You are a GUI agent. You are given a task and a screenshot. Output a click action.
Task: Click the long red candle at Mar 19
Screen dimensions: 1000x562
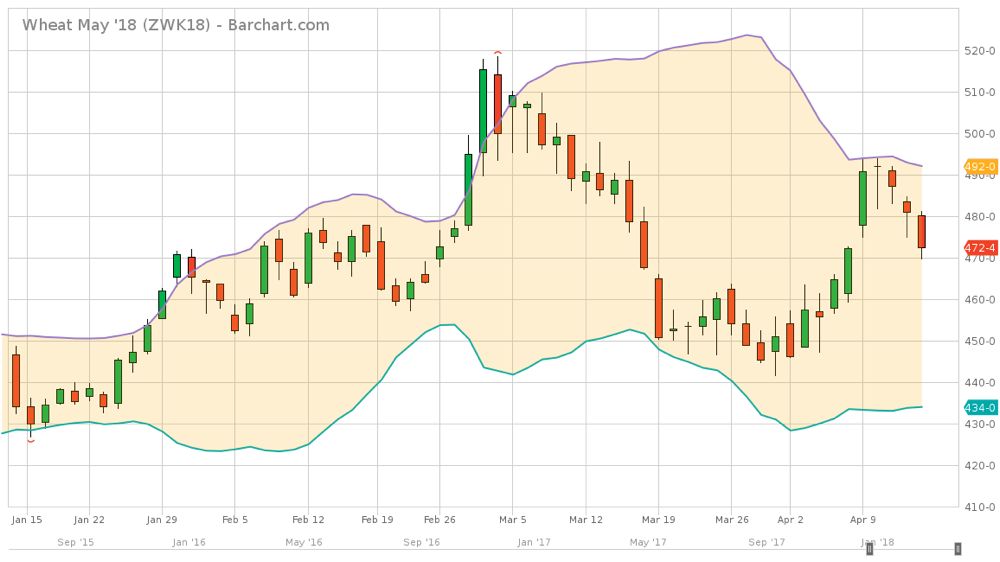point(659,308)
